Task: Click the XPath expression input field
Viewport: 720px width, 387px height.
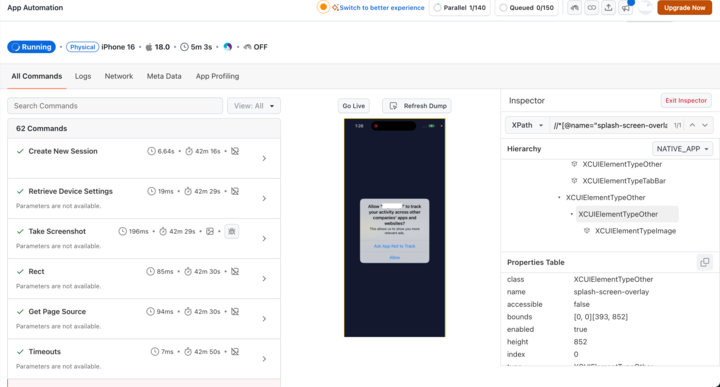Action: (x=610, y=125)
